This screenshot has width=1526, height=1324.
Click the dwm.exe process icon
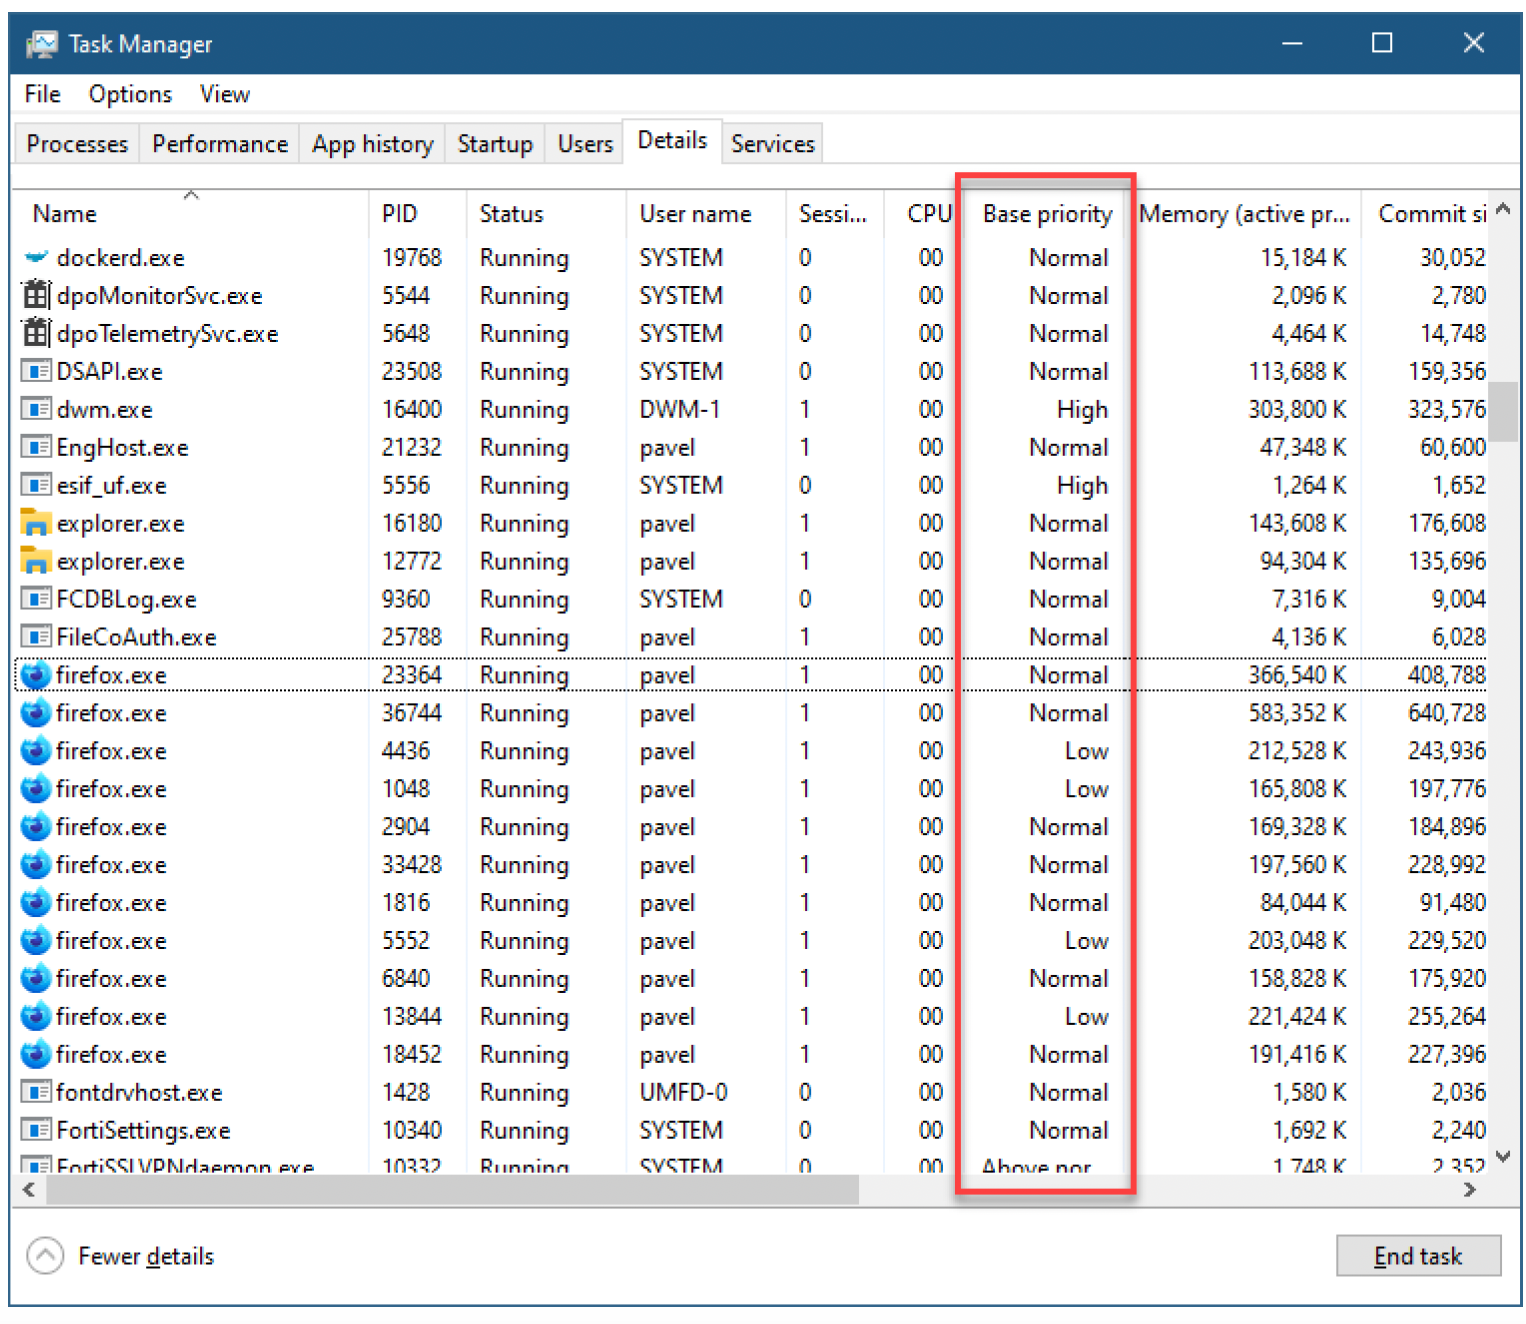click(x=36, y=410)
